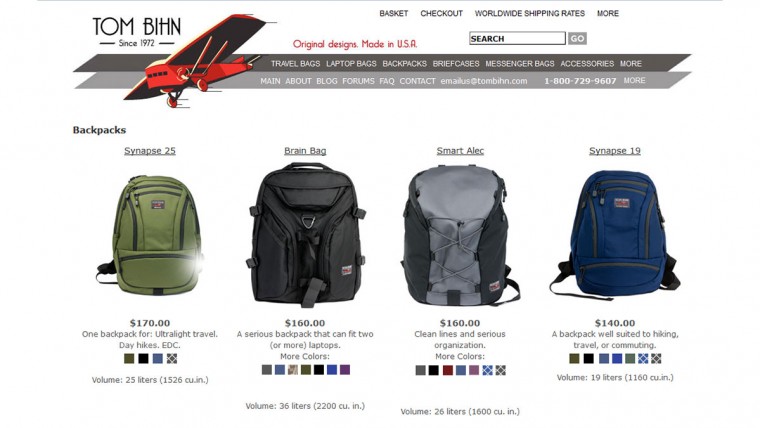
Task: Click the Brain Bag backpack image
Action: 305,235
